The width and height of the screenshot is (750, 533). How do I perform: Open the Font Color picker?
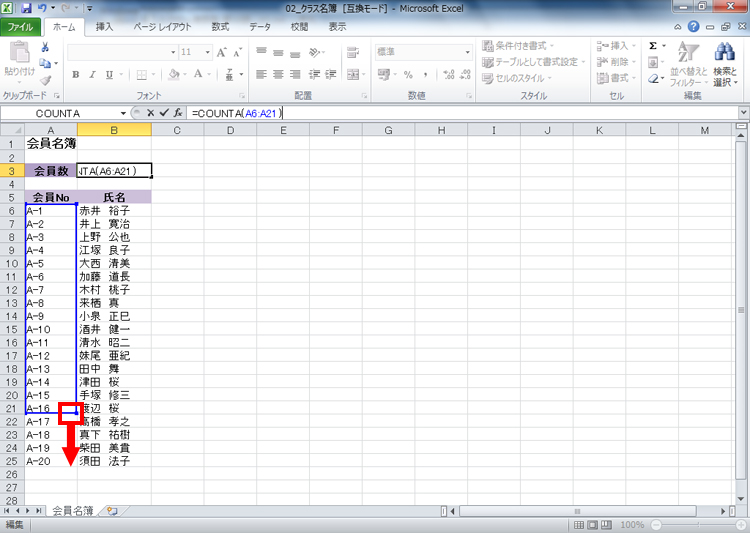pyautogui.click(x=198, y=74)
